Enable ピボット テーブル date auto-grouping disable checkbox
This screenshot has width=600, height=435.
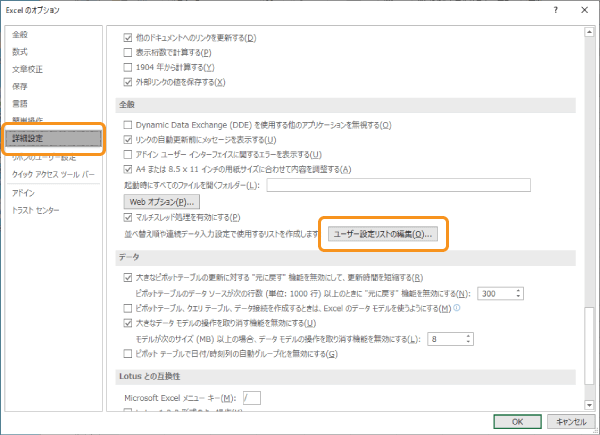(128, 354)
